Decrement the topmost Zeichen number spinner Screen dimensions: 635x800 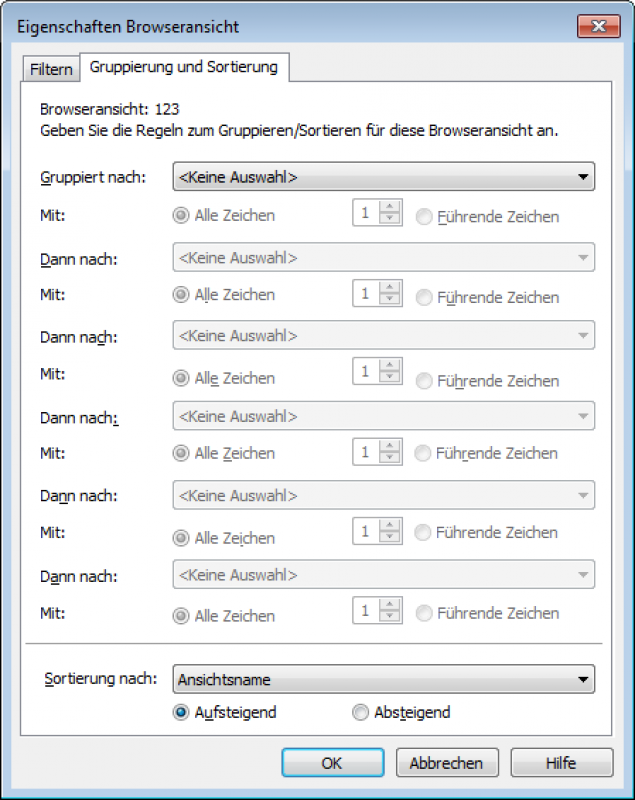click(x=390, y=219)
